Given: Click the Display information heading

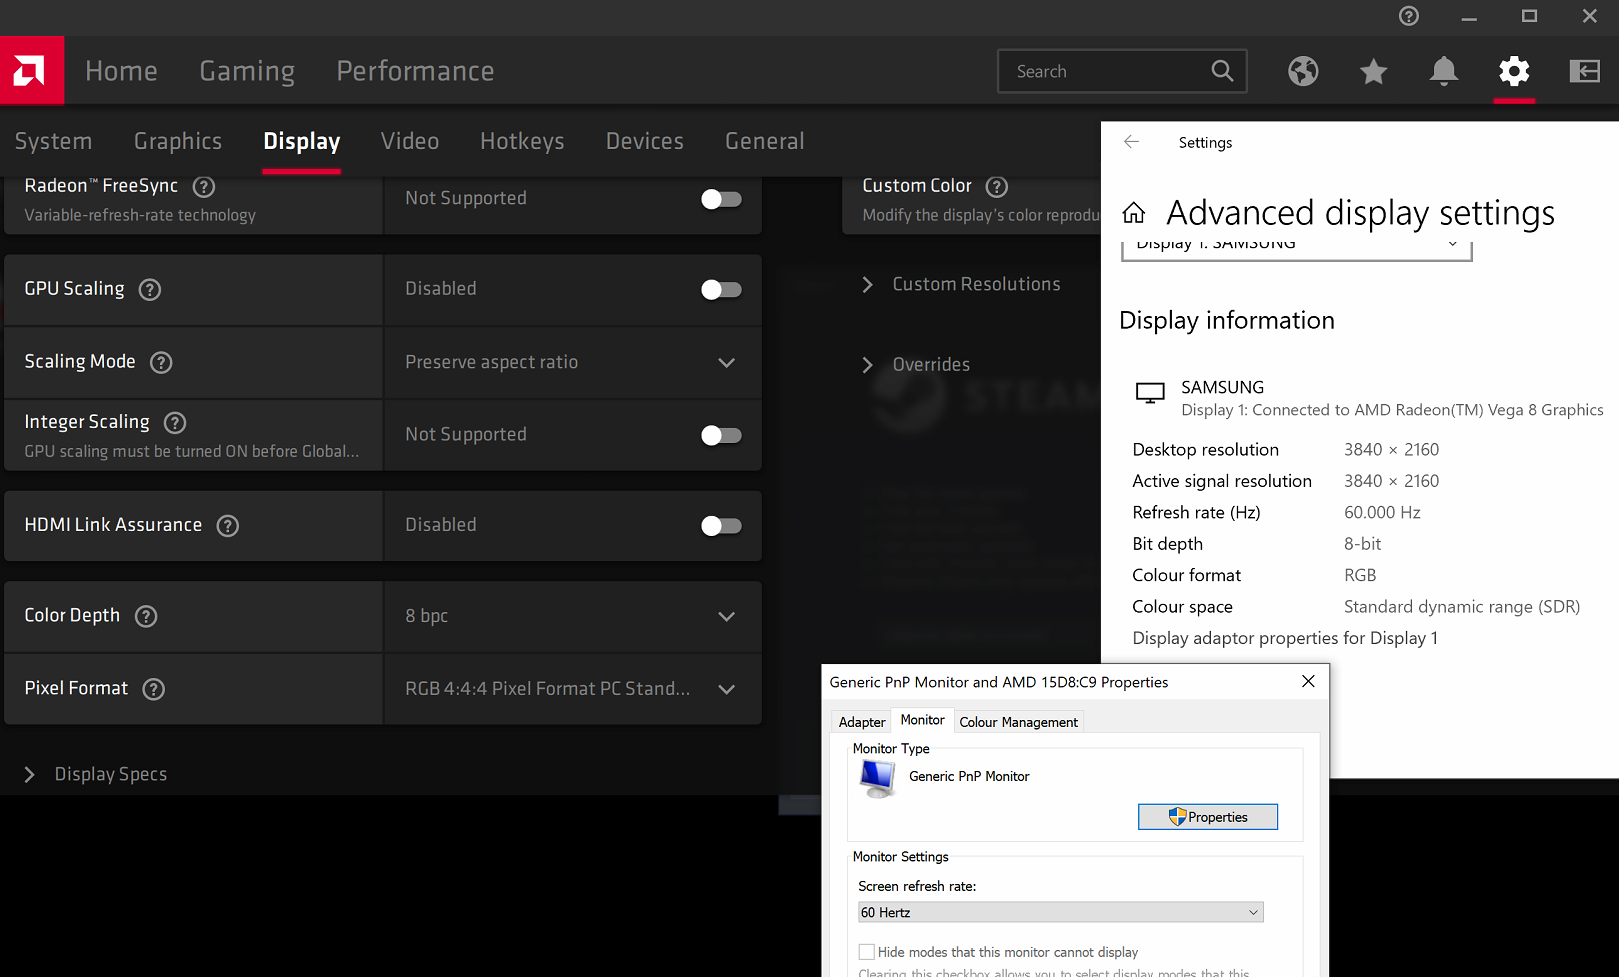Looking at the screenshot, I should pyautogui.click(x=1227, y=320).
